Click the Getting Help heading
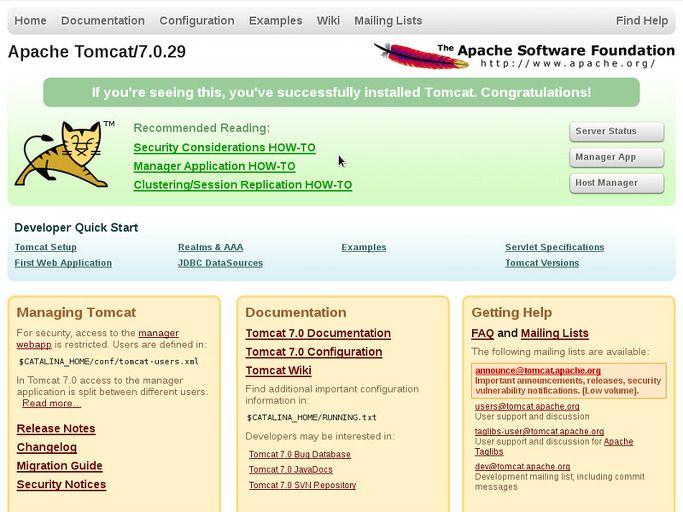683x512 pixels. (512, 312)
